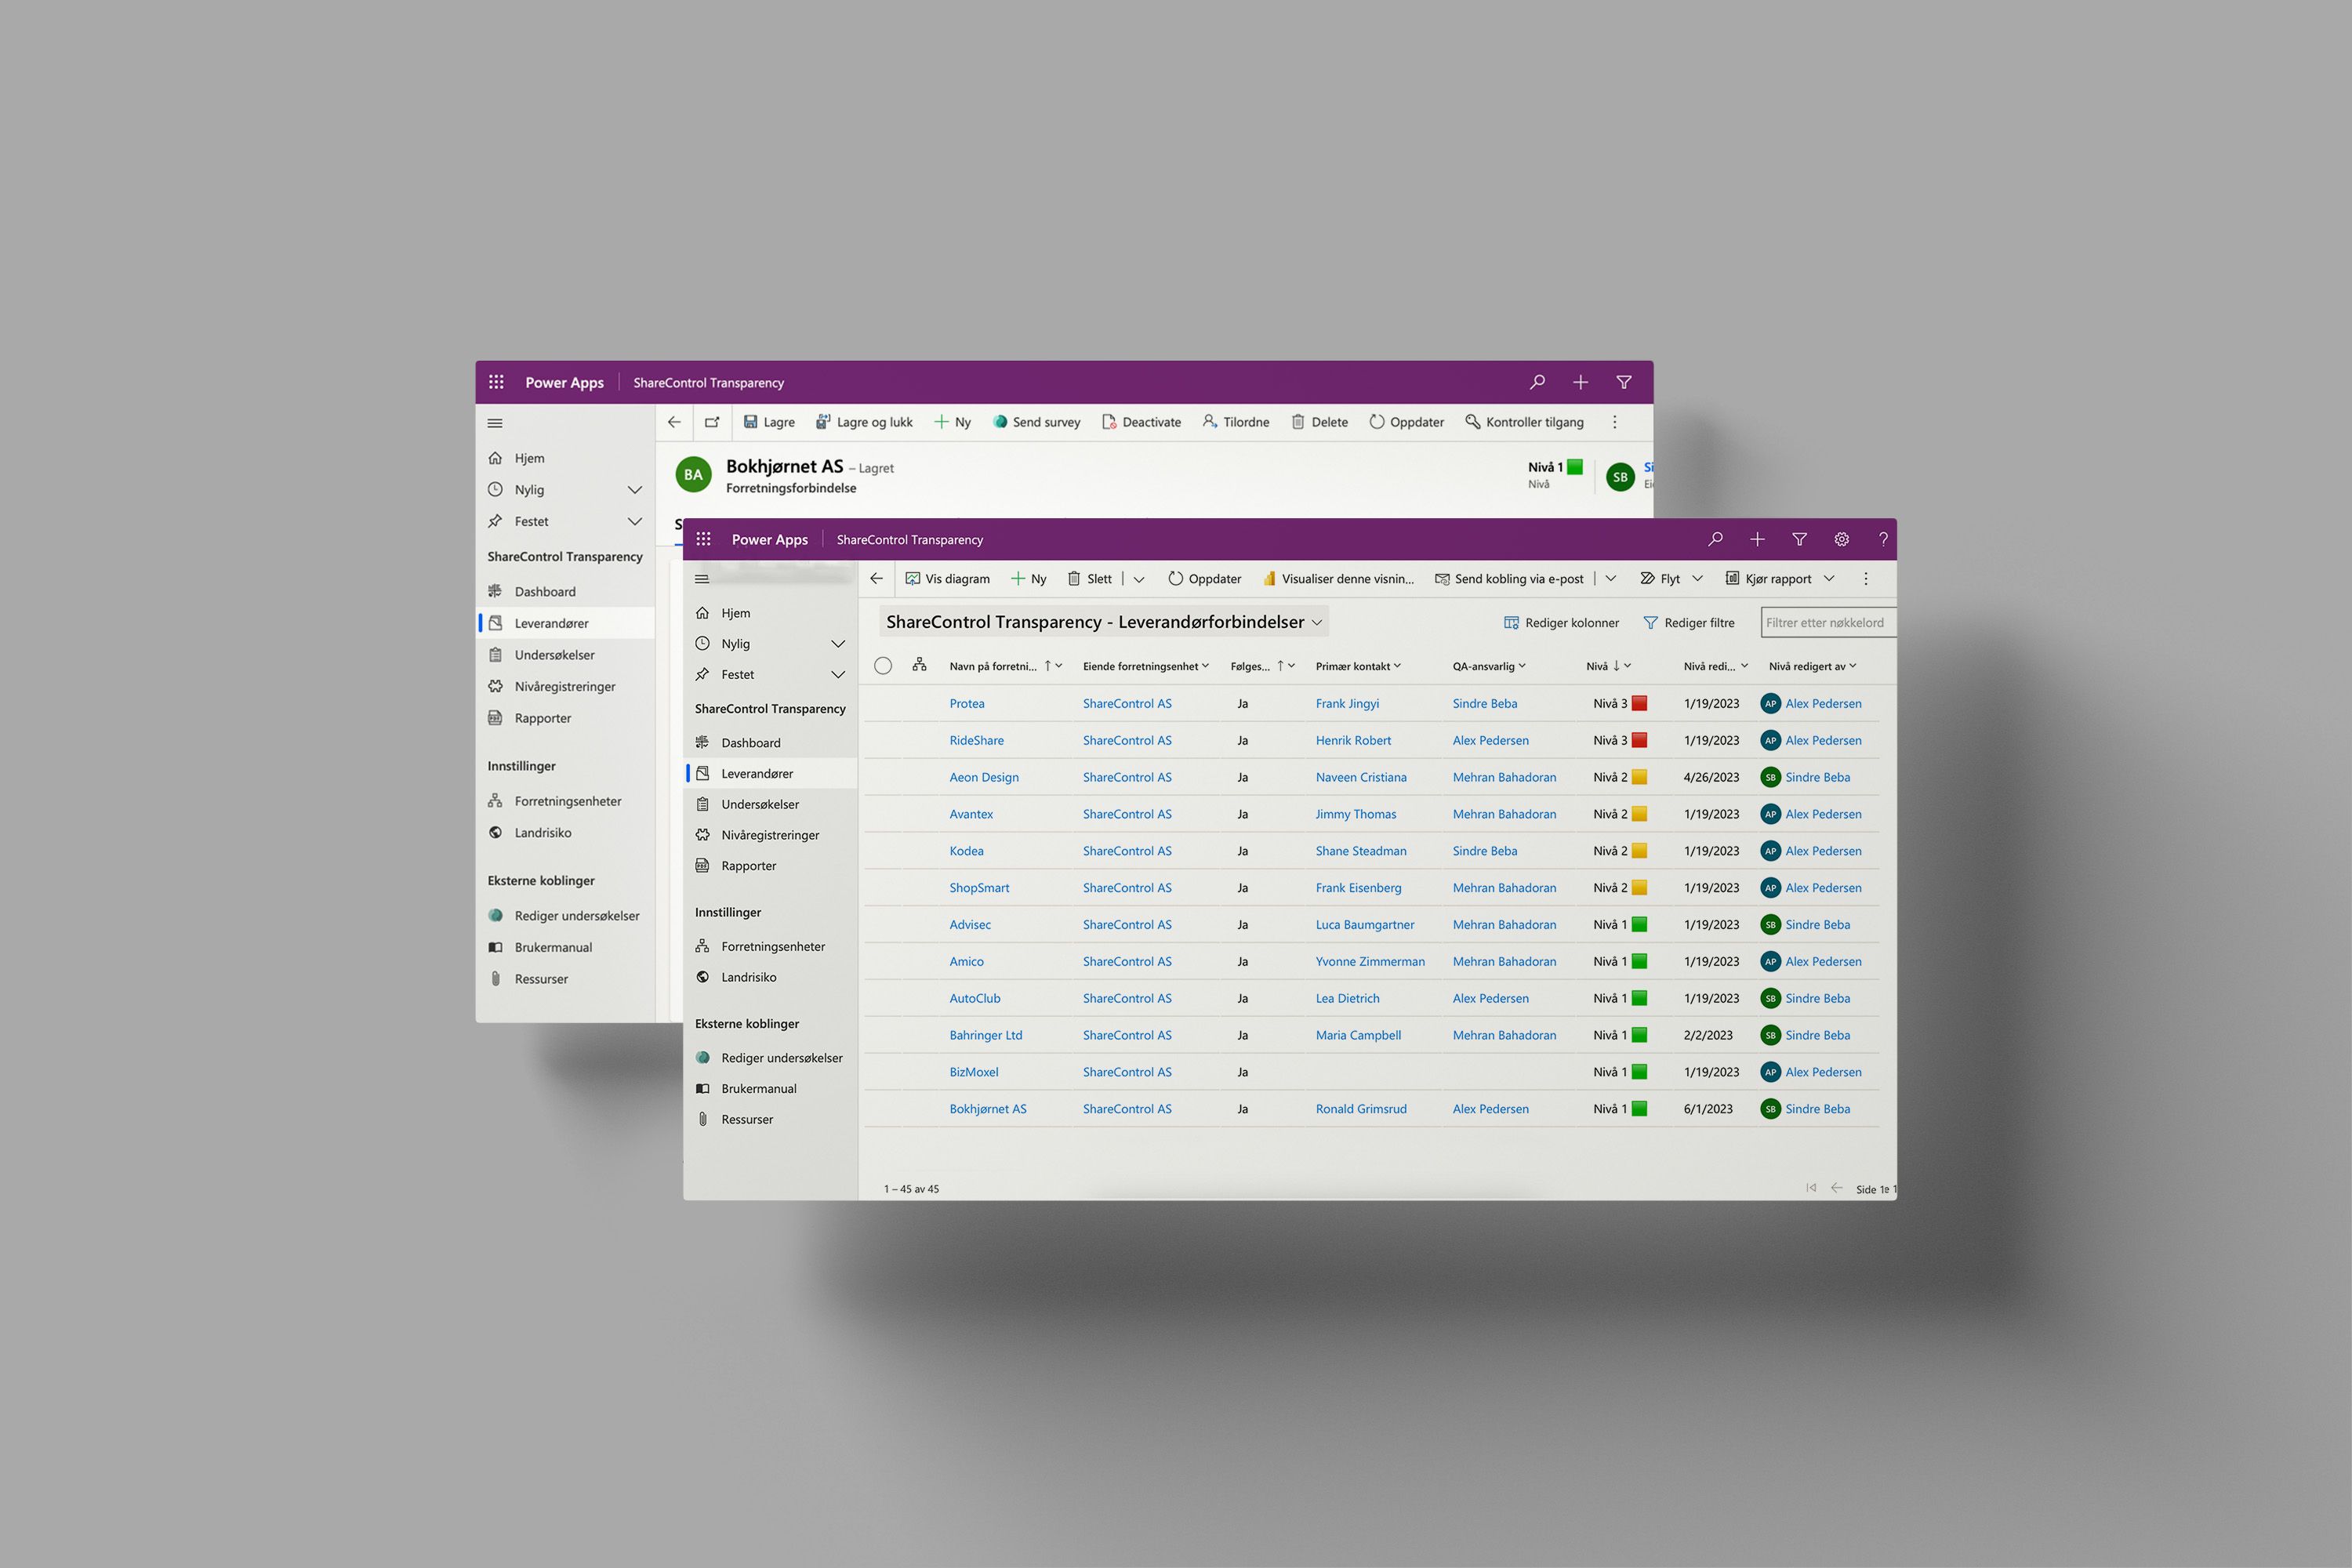The width and height of the screenshot is (2352, 1568).
Task: Select Dashboard in the front sidebar
Action: [x=750, y=742]
